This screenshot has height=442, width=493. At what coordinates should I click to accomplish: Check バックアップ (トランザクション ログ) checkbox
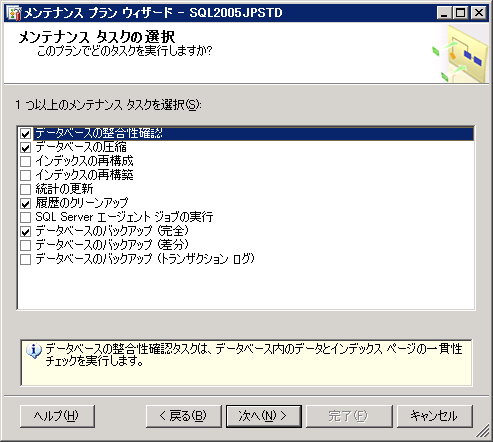26,259
